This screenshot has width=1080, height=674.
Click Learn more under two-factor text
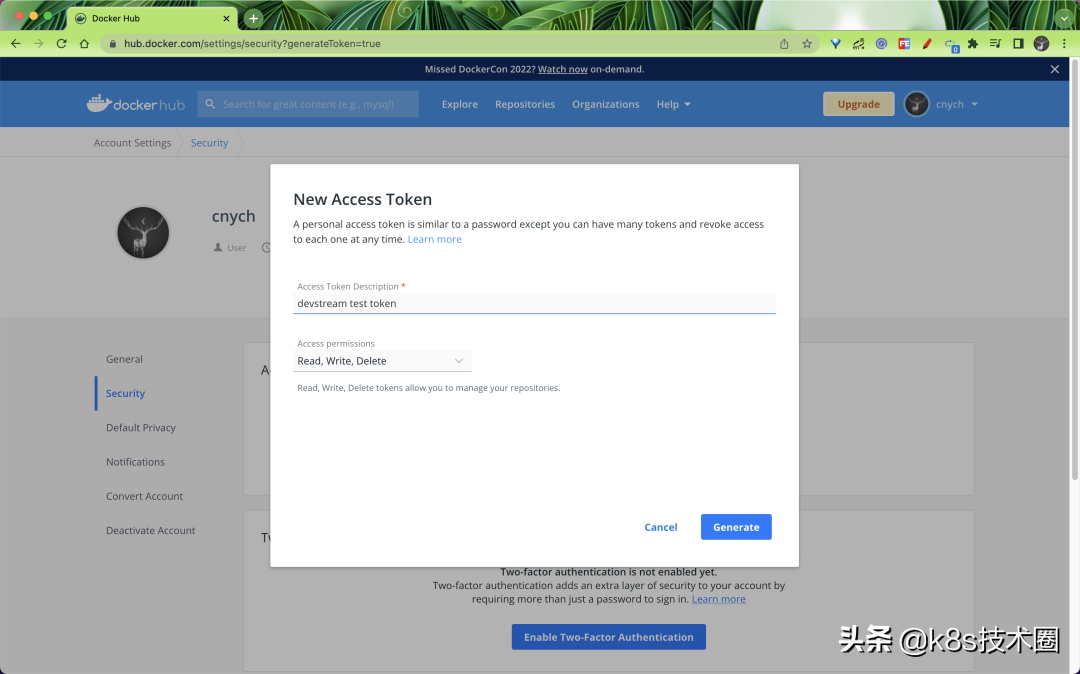click(718, 599)
